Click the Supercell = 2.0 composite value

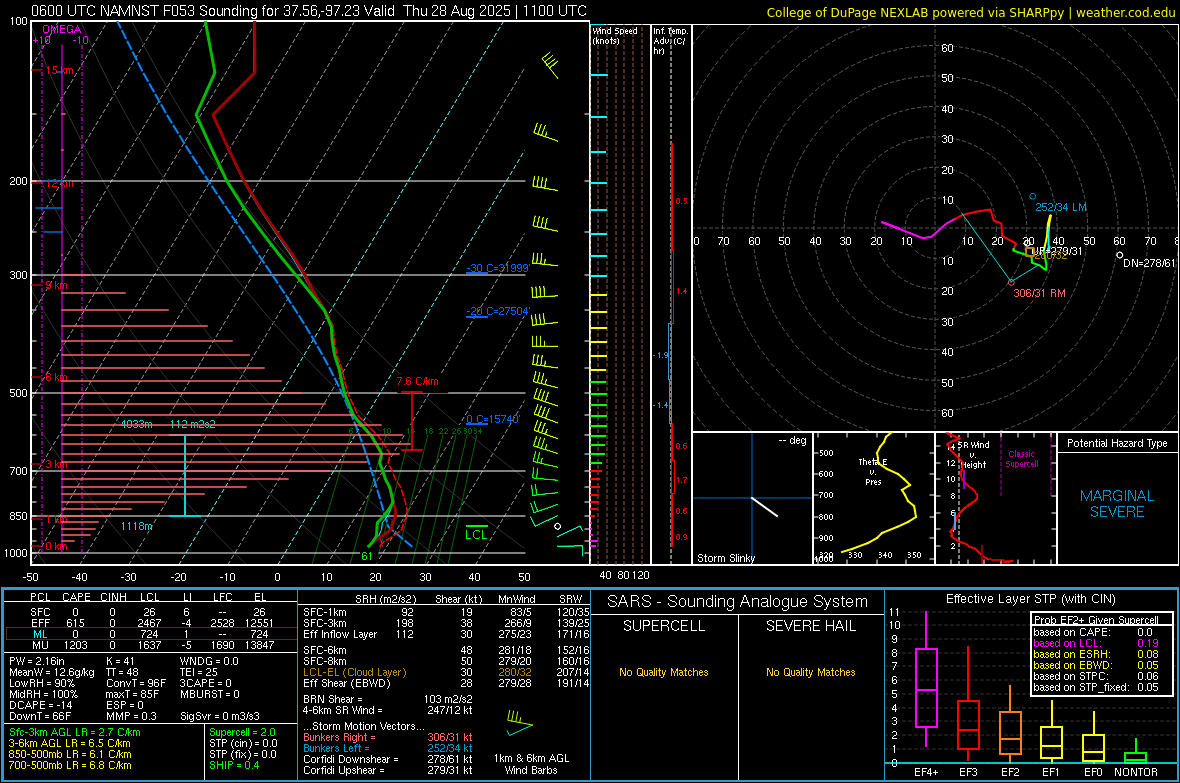coord(242,732)
